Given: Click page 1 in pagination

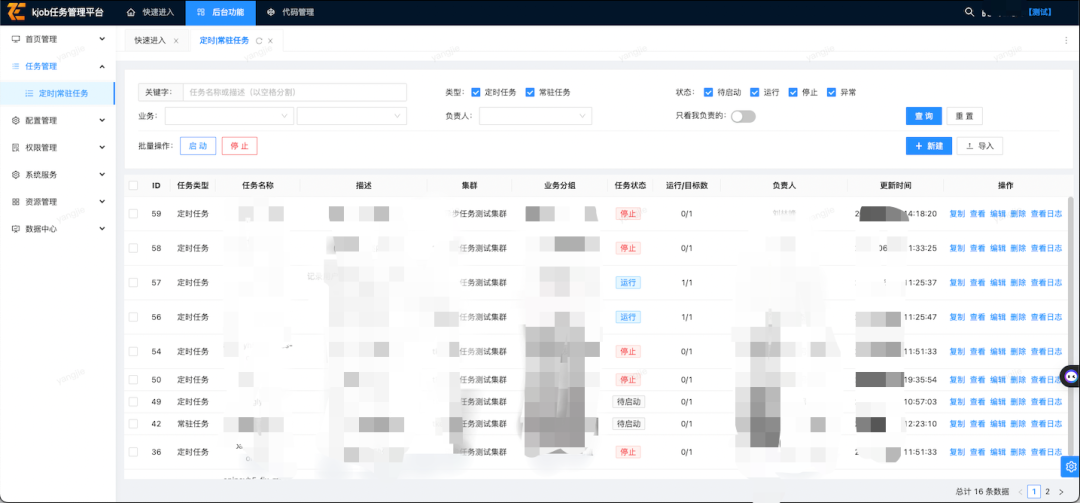Looking at the screenshot, I should (x=1034, y=491).
